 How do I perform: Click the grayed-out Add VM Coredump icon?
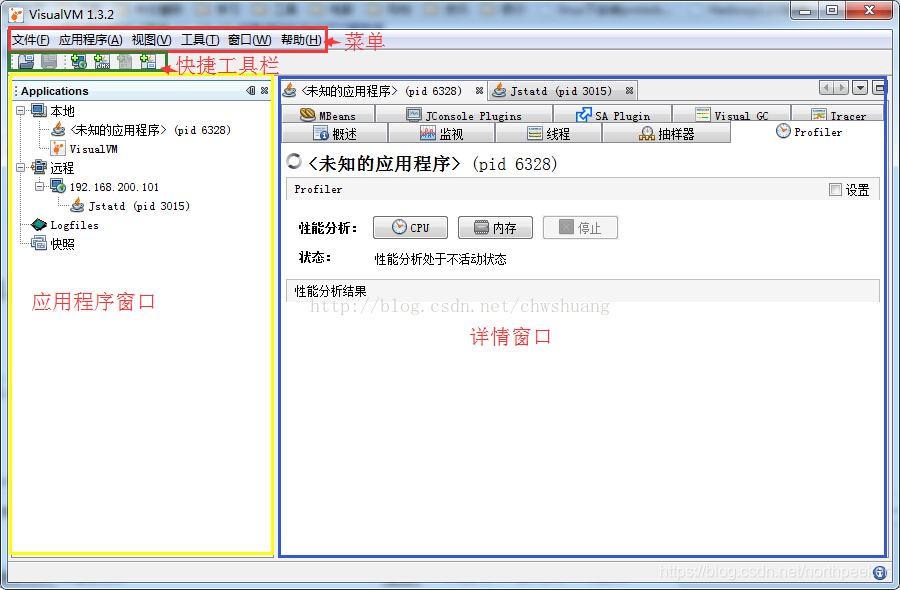pyautogui.click(x=125, y=61)
